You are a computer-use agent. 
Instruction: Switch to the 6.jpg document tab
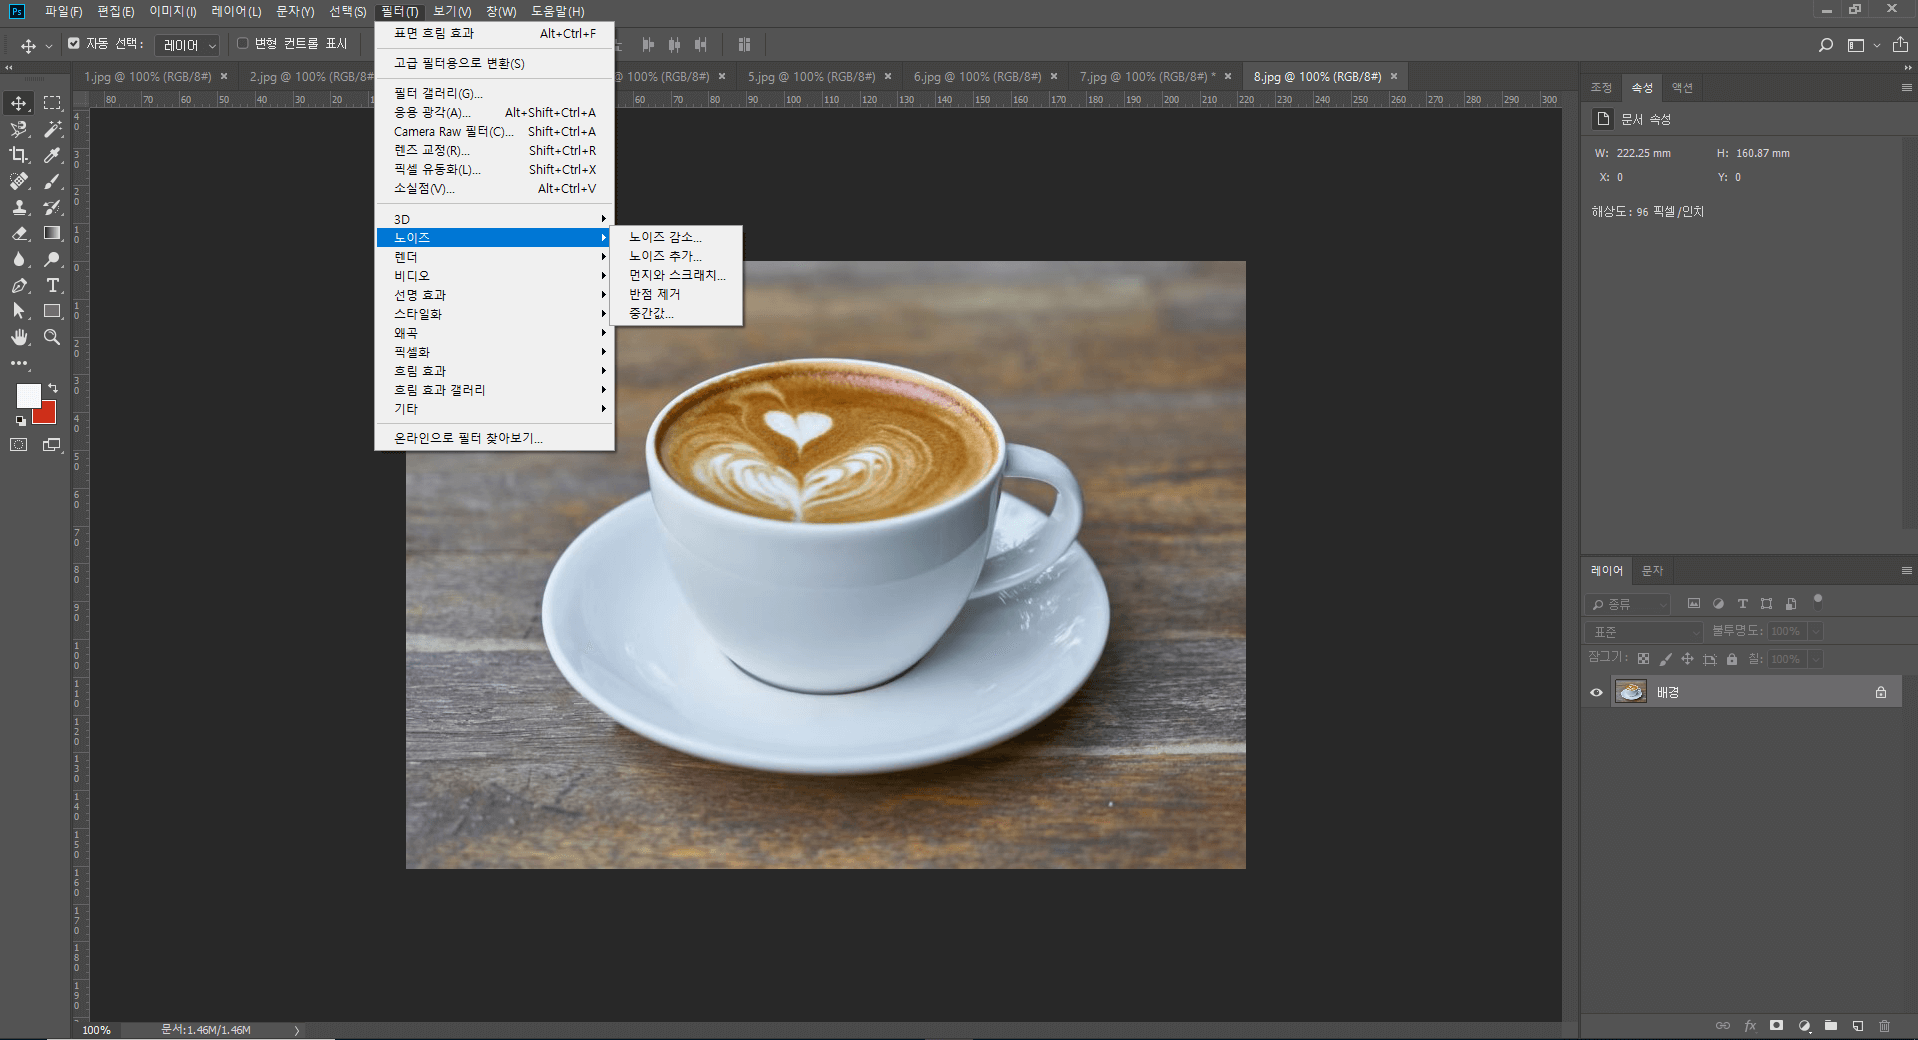(977, 76)
